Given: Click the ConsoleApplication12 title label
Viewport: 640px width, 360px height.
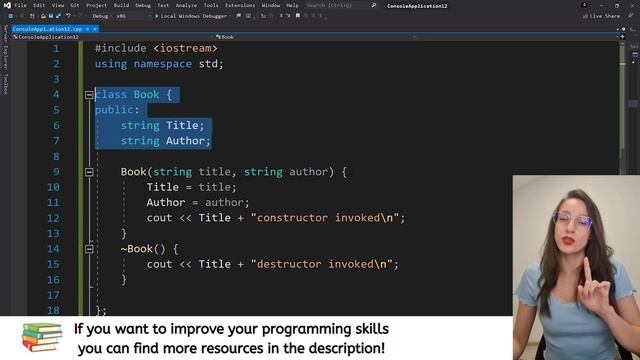Looking at the screenshot, I should point(417,6).
